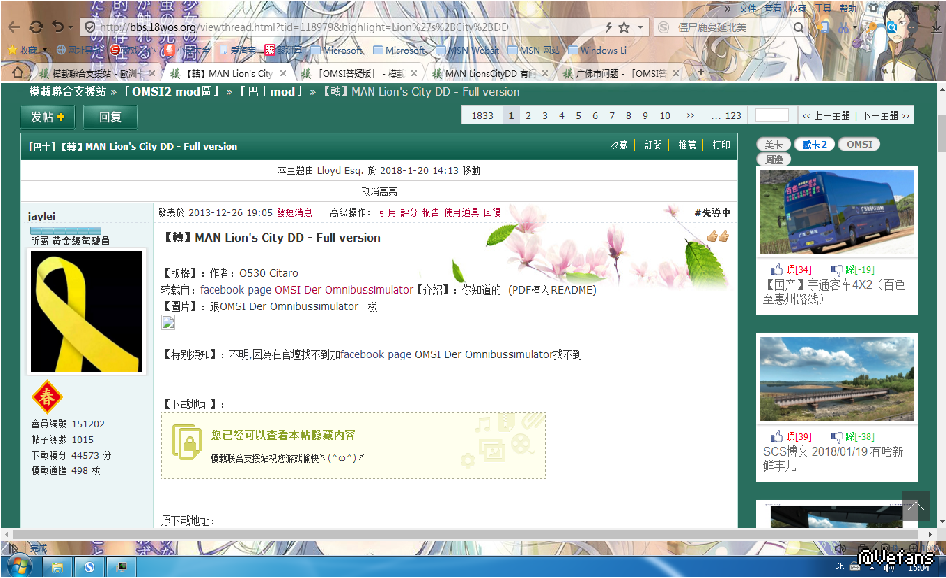Click the blue-highlighted '欧卡2' tag pill
Screen dimensions: 946x578
(x=814, y=144)
